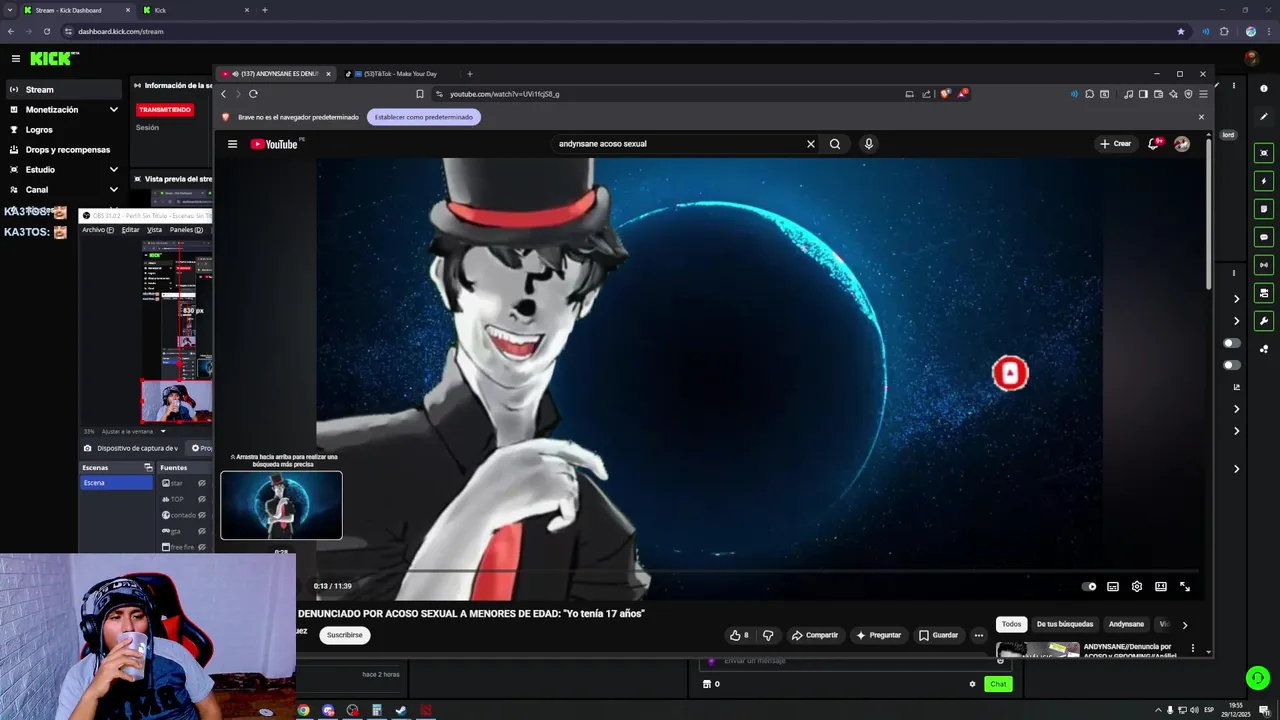This screenshot has height=720, width=1280.
Task: Expand the Canal sidebar section
Action: [113, 190]
